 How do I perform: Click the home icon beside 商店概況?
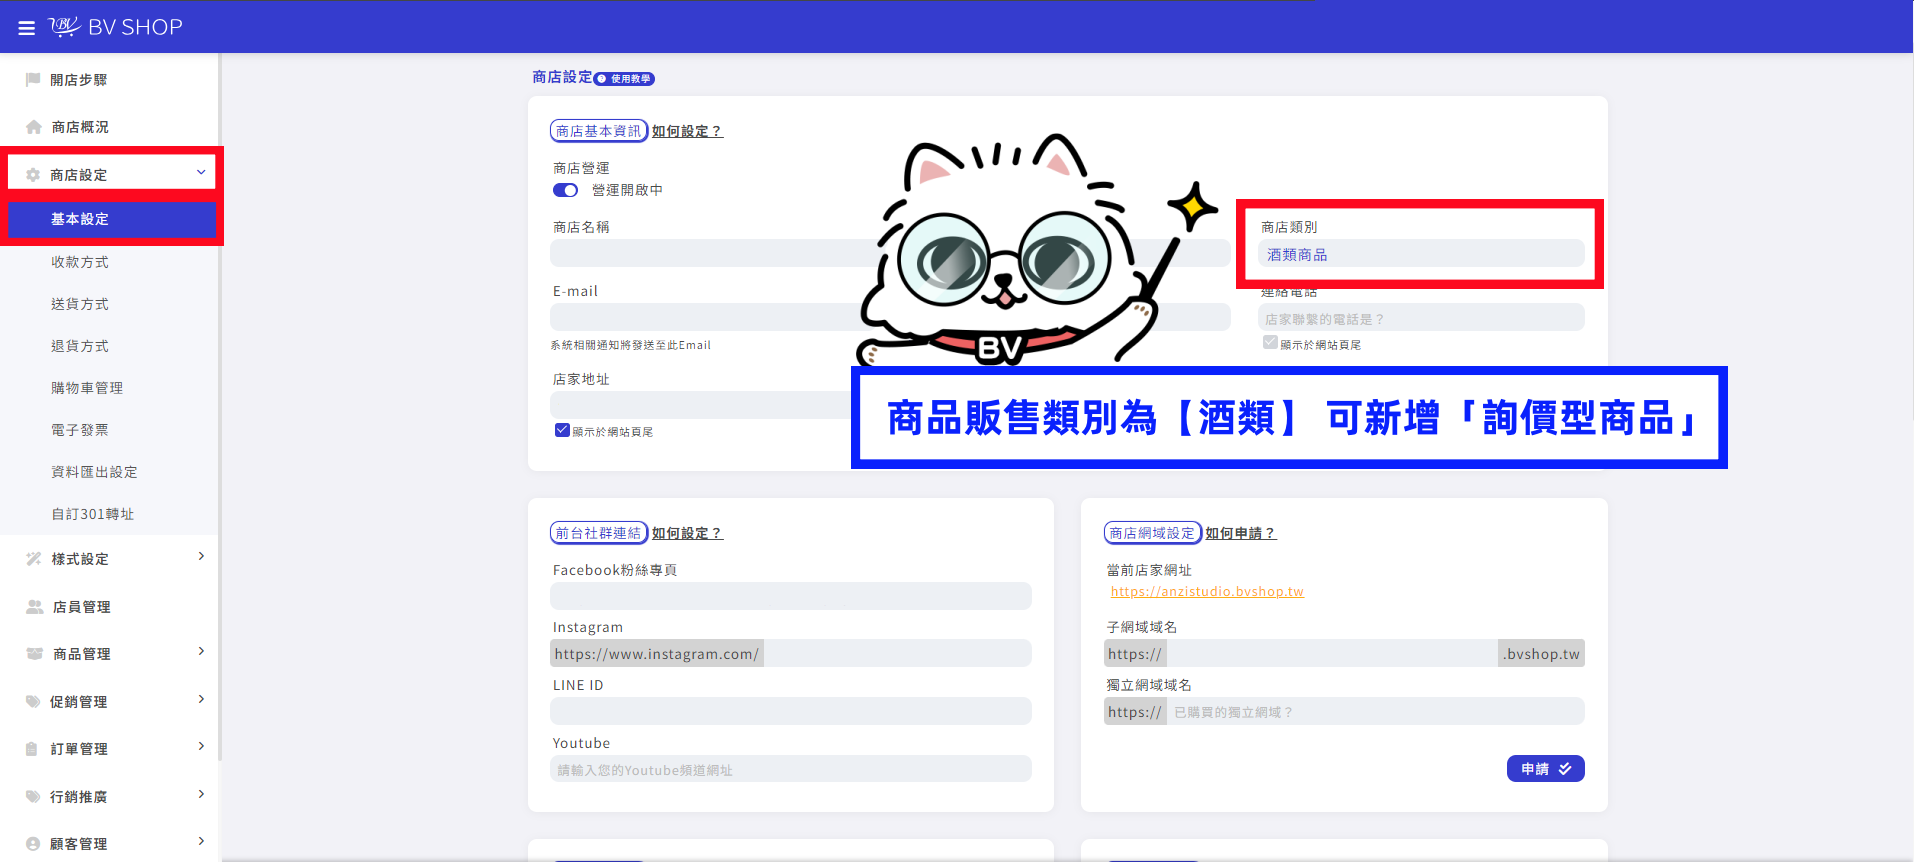tap(34, 127)
